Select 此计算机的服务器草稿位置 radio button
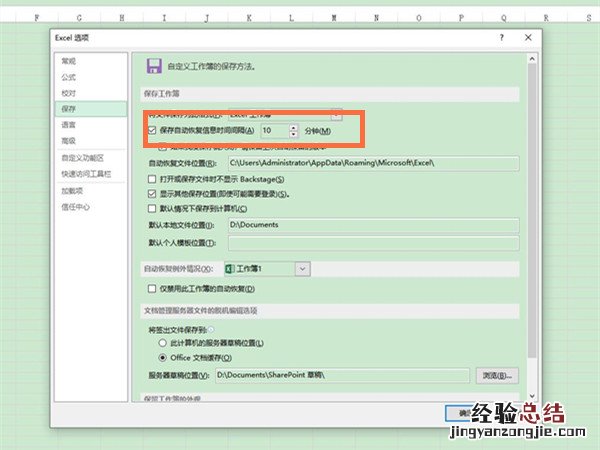 click(163, 343)
